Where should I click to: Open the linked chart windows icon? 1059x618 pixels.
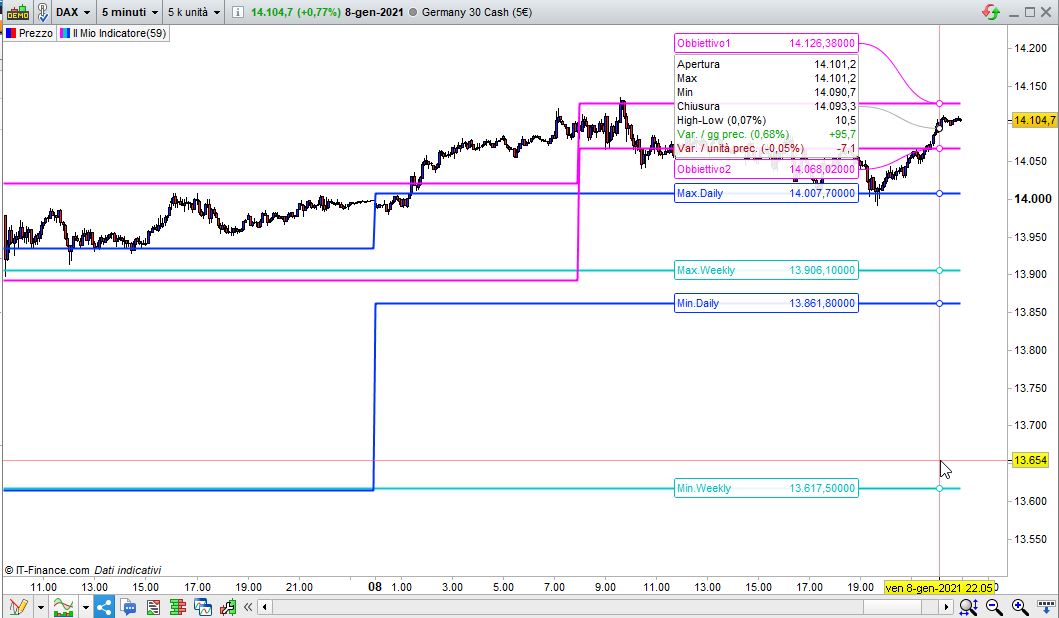pos(203,607)
